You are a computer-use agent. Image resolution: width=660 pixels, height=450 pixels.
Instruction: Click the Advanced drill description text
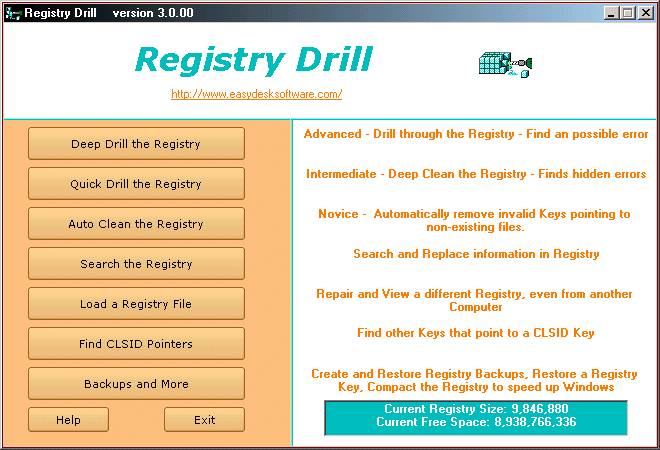(x=476, y=134)
